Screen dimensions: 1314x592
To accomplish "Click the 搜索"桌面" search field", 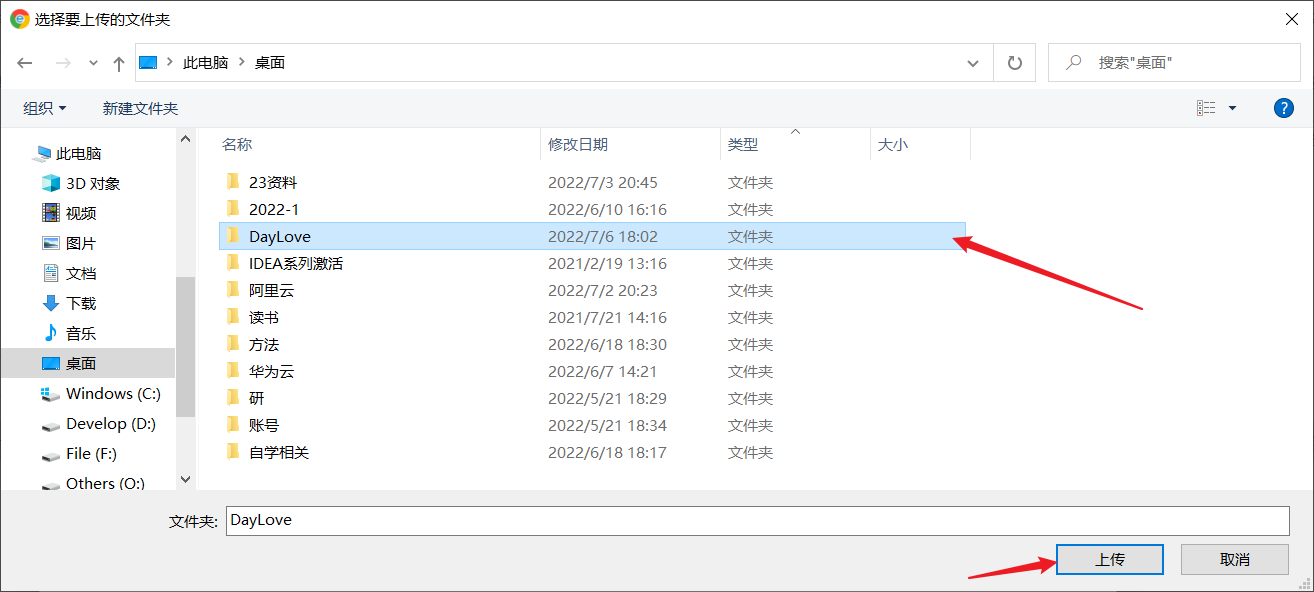I will tap(1175, 62).
